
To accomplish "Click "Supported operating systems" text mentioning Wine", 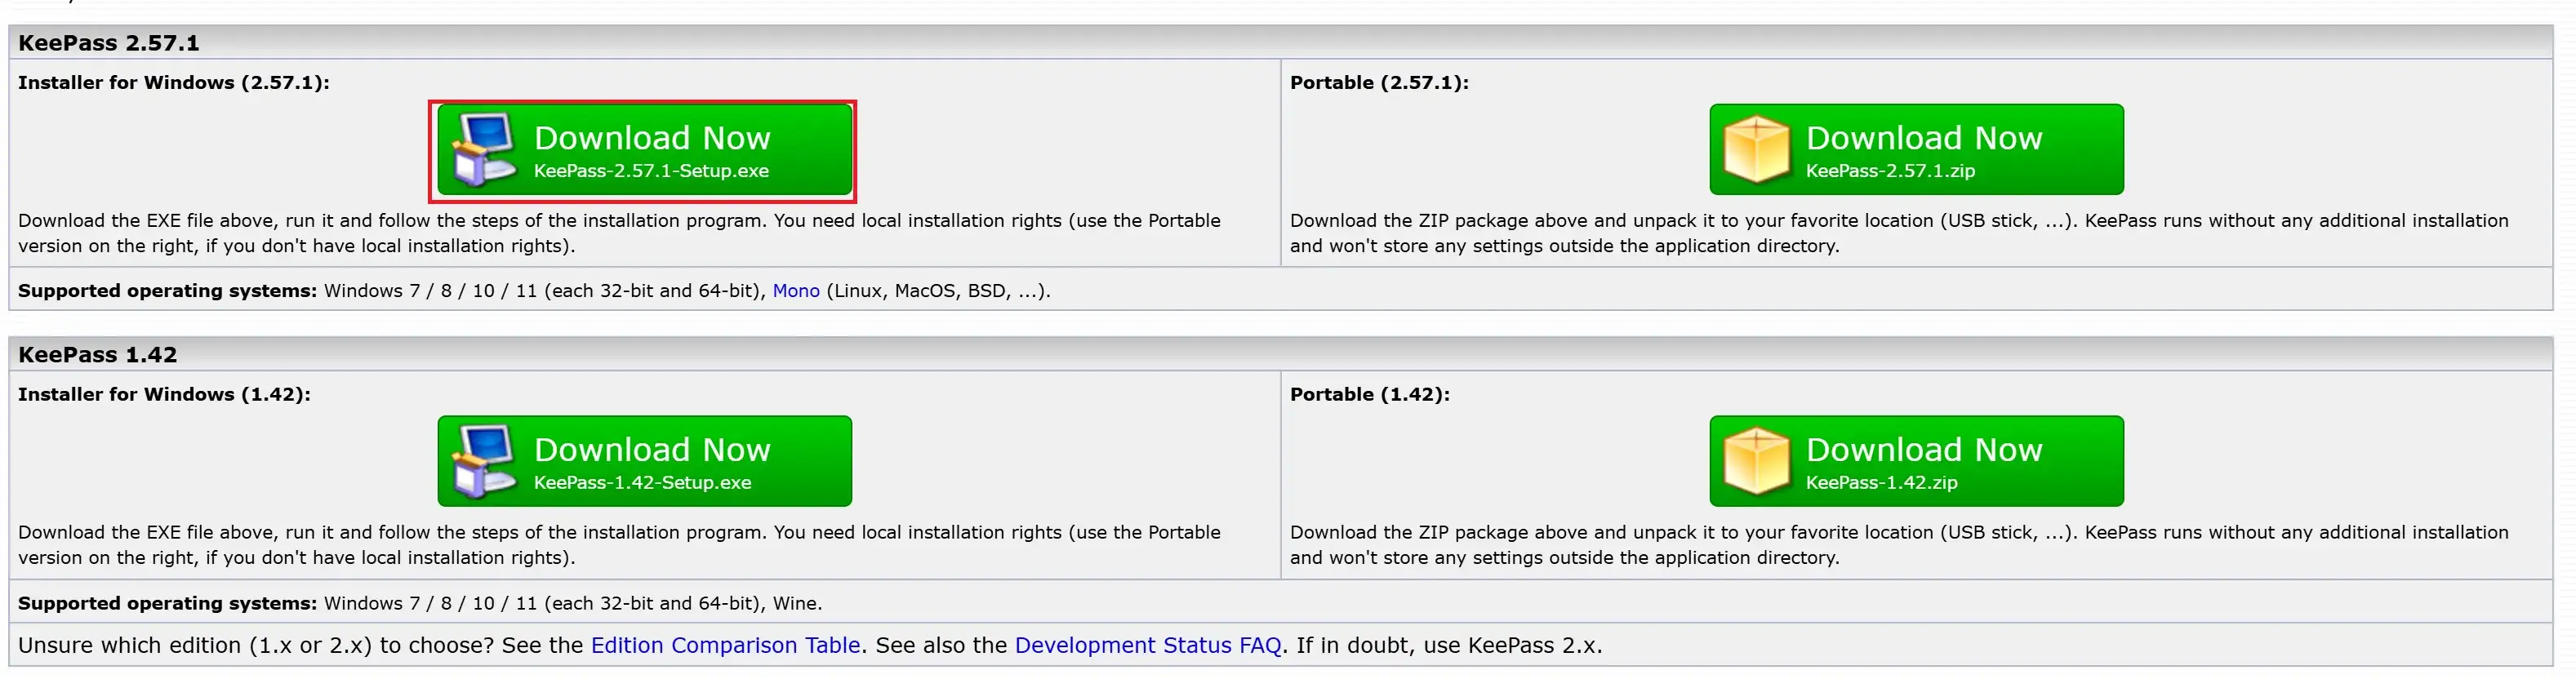I will click(x=420, y=603).
